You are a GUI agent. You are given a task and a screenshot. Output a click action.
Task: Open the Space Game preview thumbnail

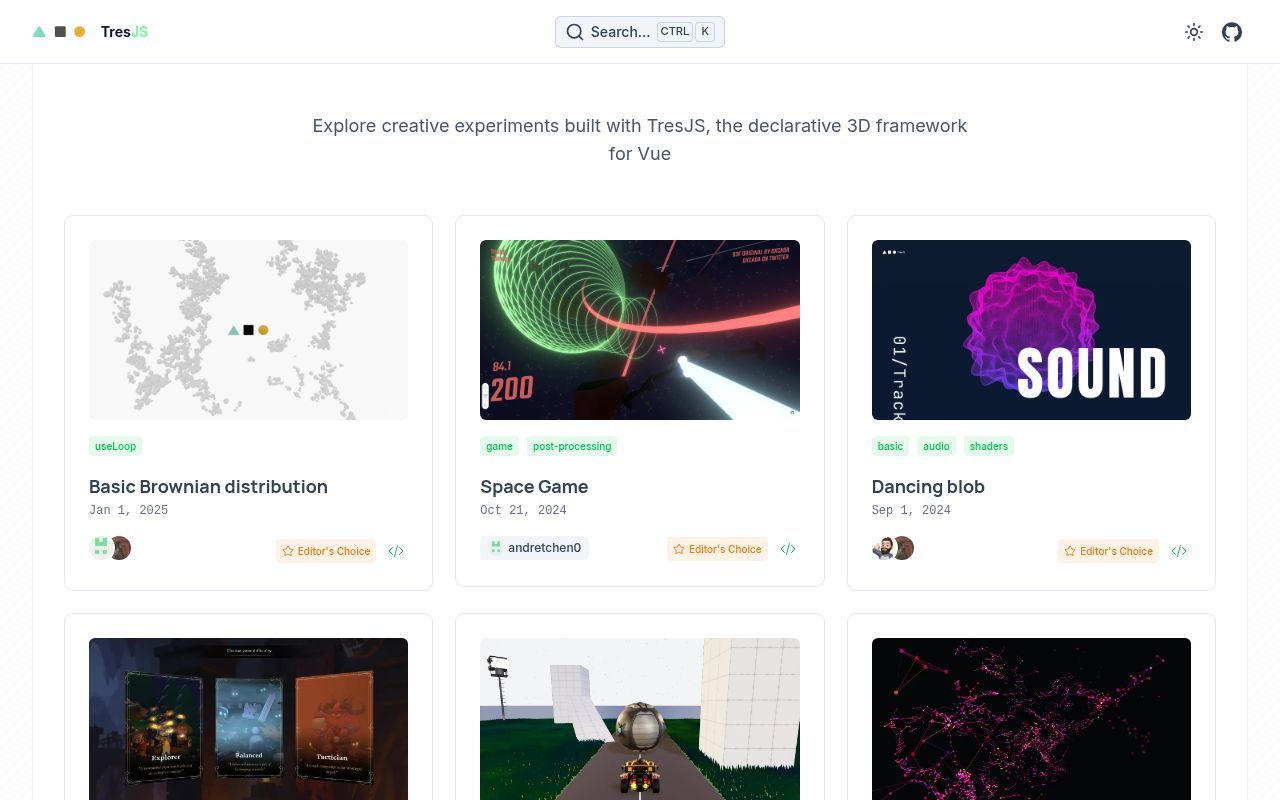640,330
